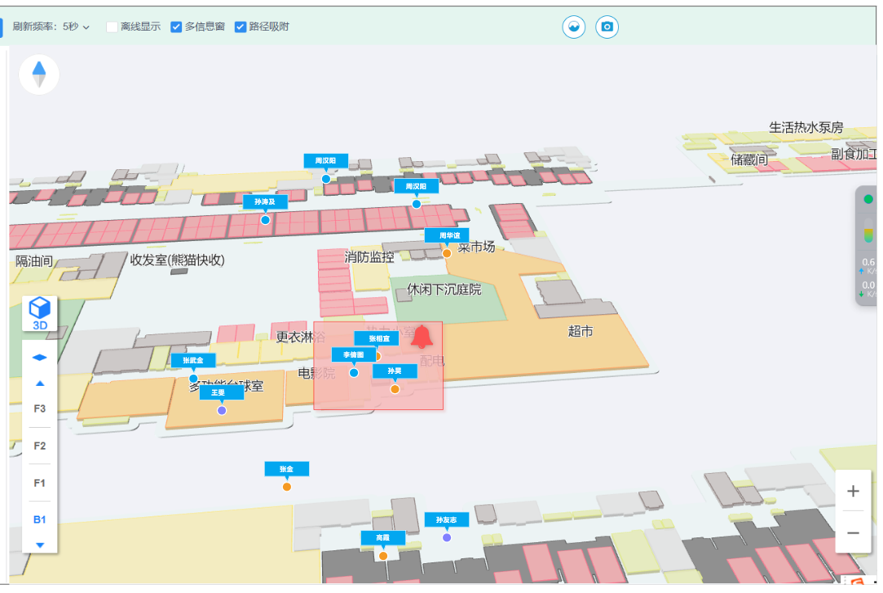Screen dimensions: 883x593
Task: Click the camera screenshot icon
Action: click(607, 27)
